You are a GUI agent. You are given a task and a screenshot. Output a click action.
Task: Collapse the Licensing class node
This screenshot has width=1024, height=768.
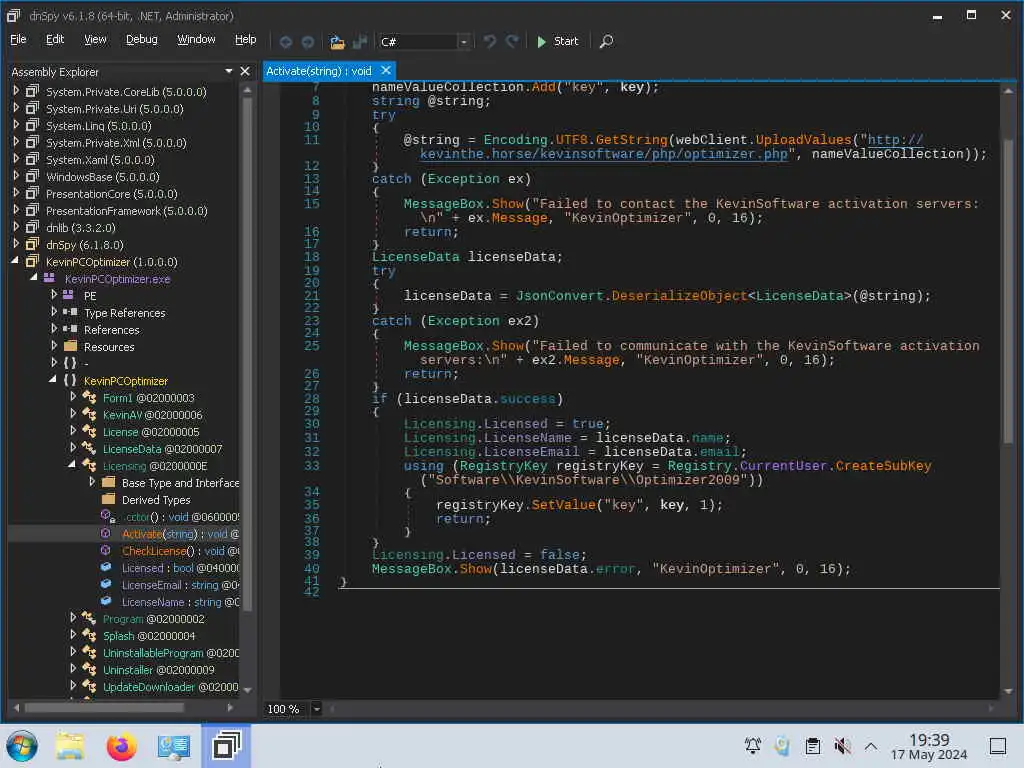pyautogui.click(x=72, y=464)
